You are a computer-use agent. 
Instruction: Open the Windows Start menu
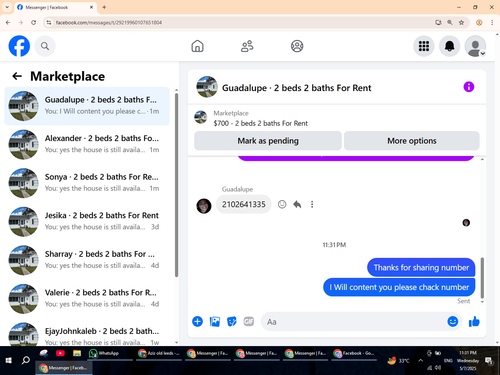coord(9,360)
